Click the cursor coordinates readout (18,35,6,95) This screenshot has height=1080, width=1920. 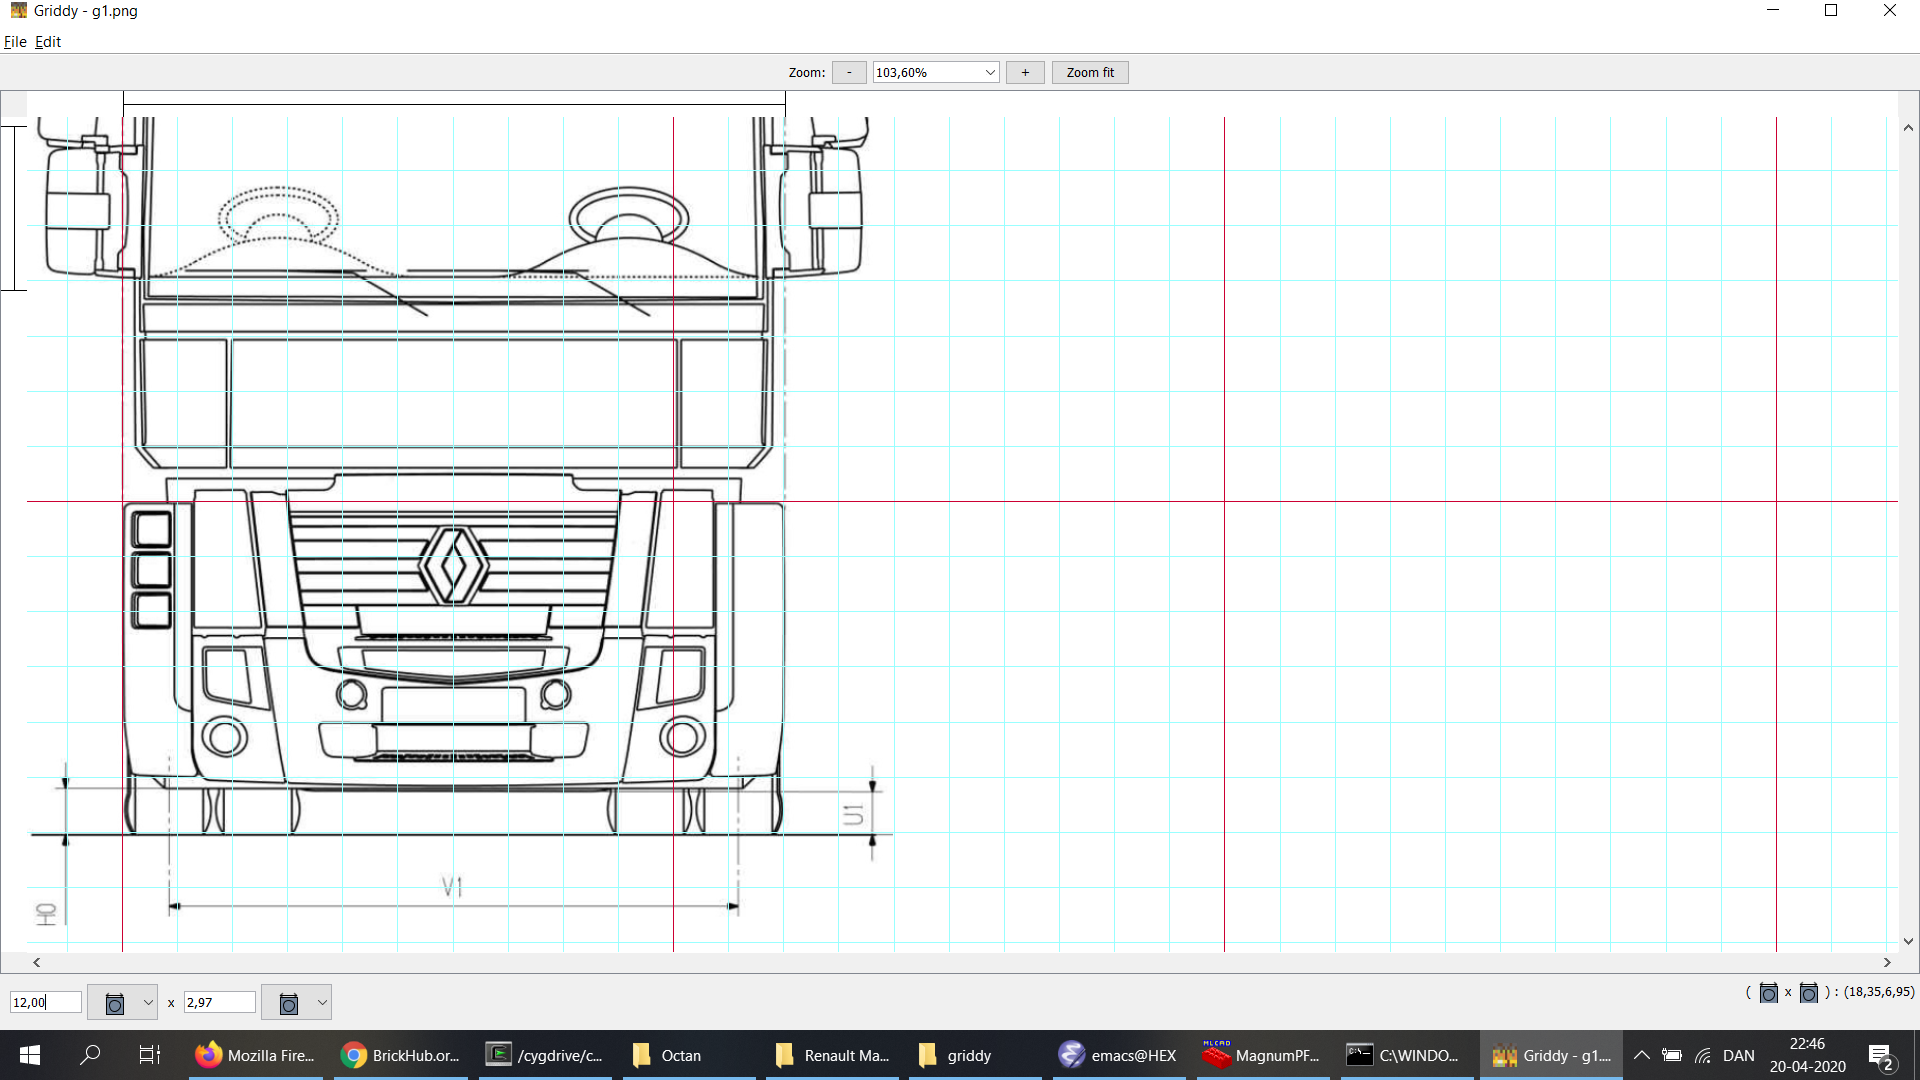pyautogui.click(x=1879, y=992)
